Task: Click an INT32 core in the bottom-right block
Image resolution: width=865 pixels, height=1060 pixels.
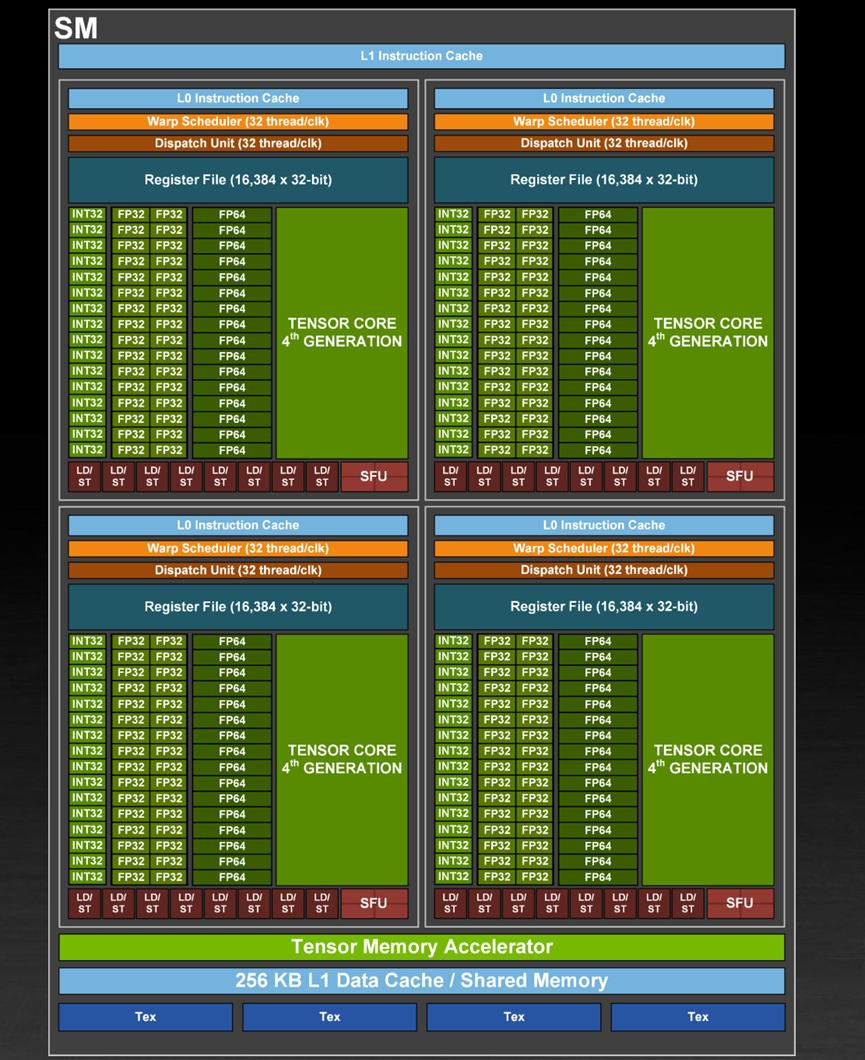Action: click(451, 700)
